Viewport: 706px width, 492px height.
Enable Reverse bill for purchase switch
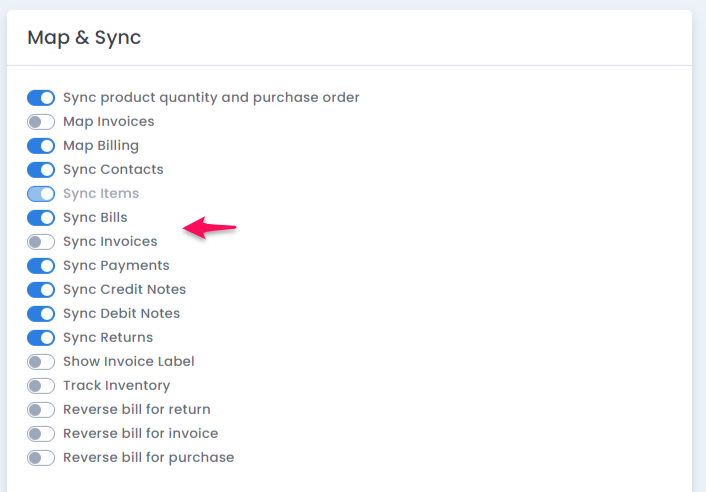tap(41, 458)
